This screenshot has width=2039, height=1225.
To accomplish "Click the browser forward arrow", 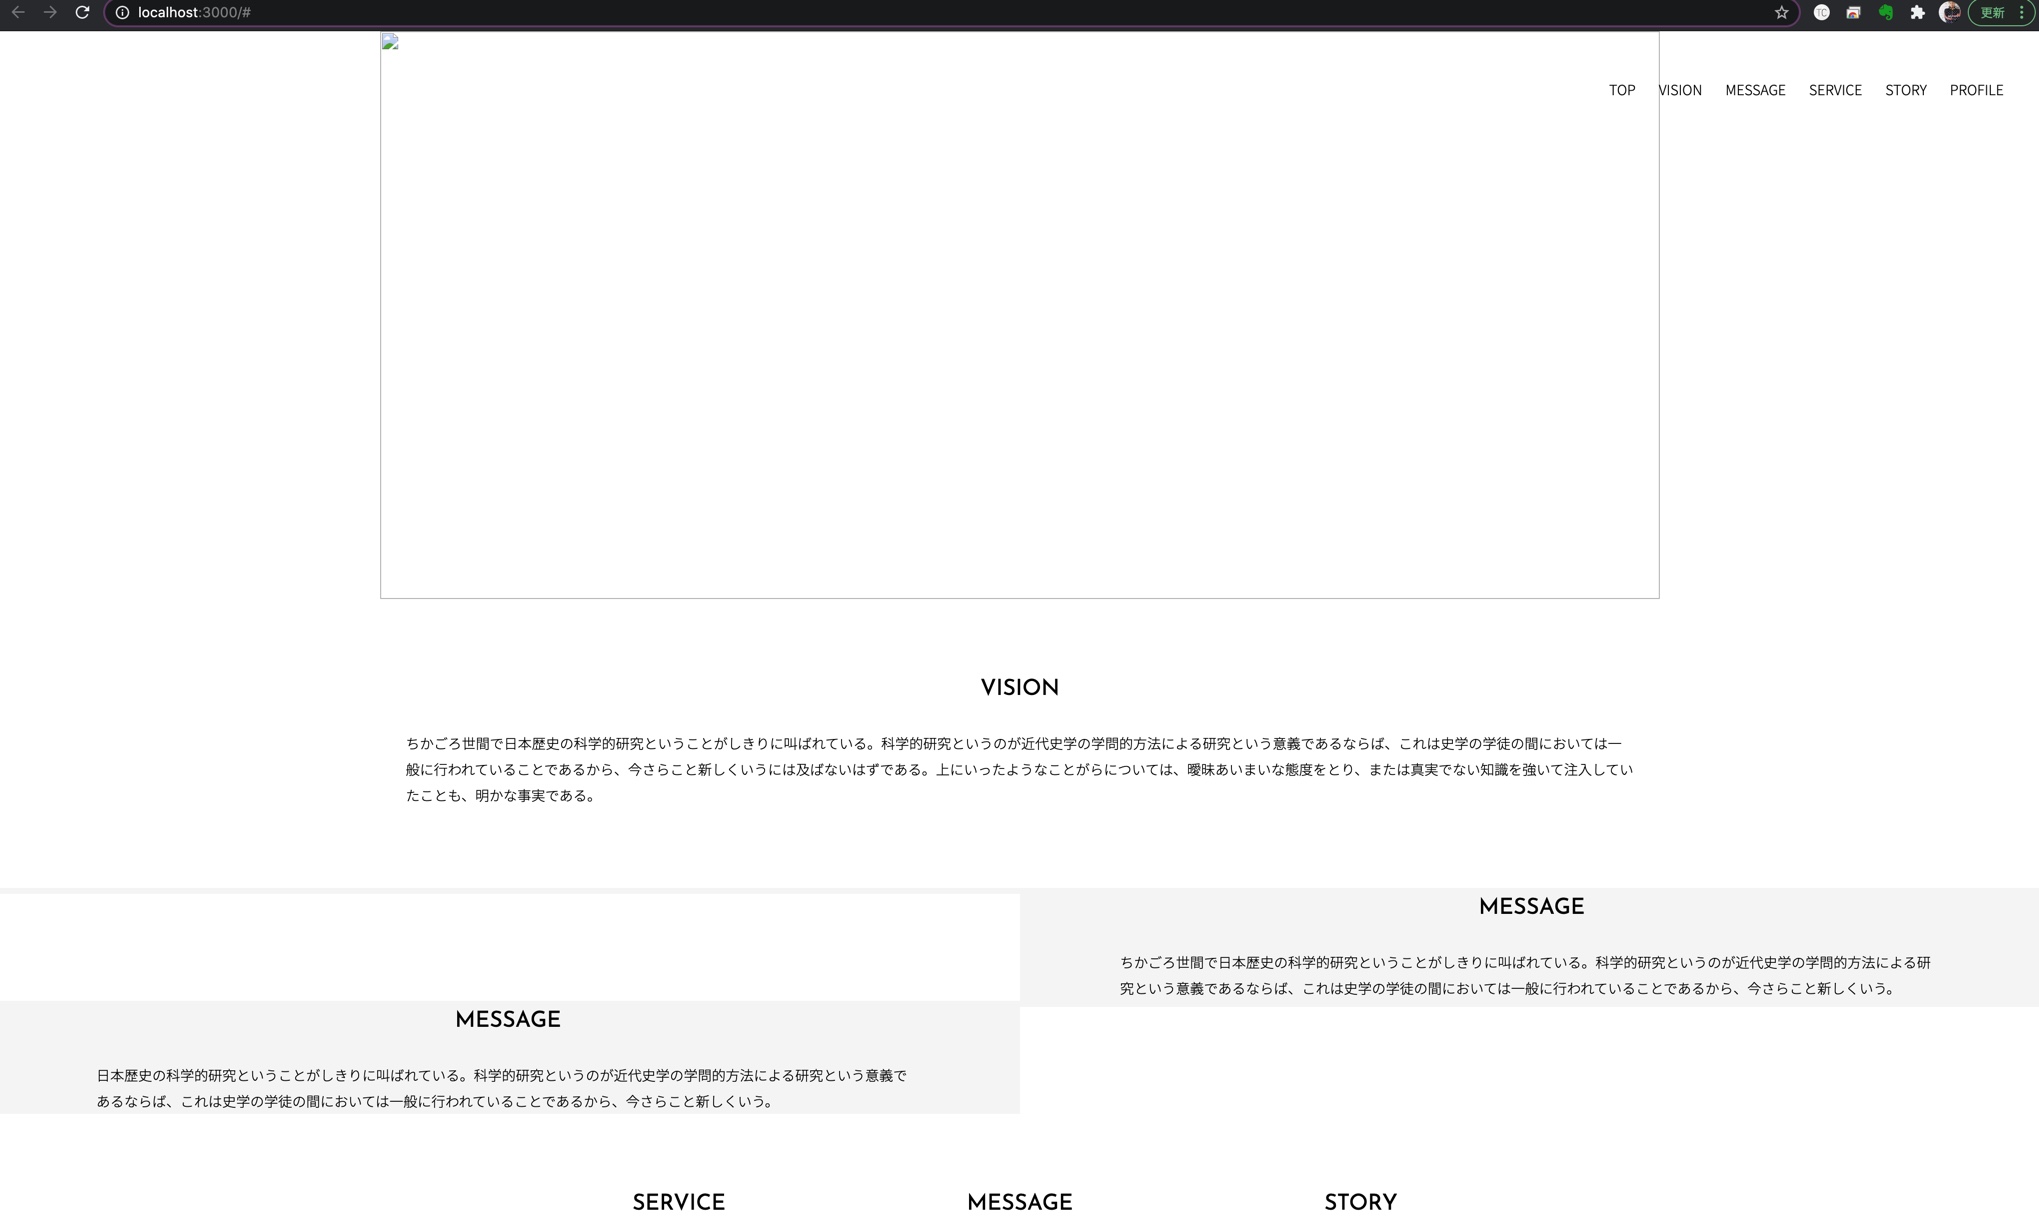I will pos(50,12).
